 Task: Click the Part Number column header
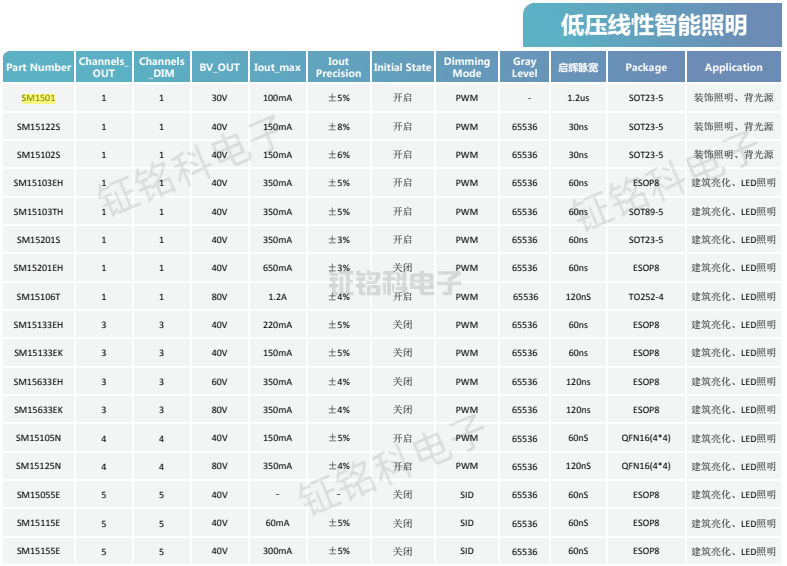(39, 67)
